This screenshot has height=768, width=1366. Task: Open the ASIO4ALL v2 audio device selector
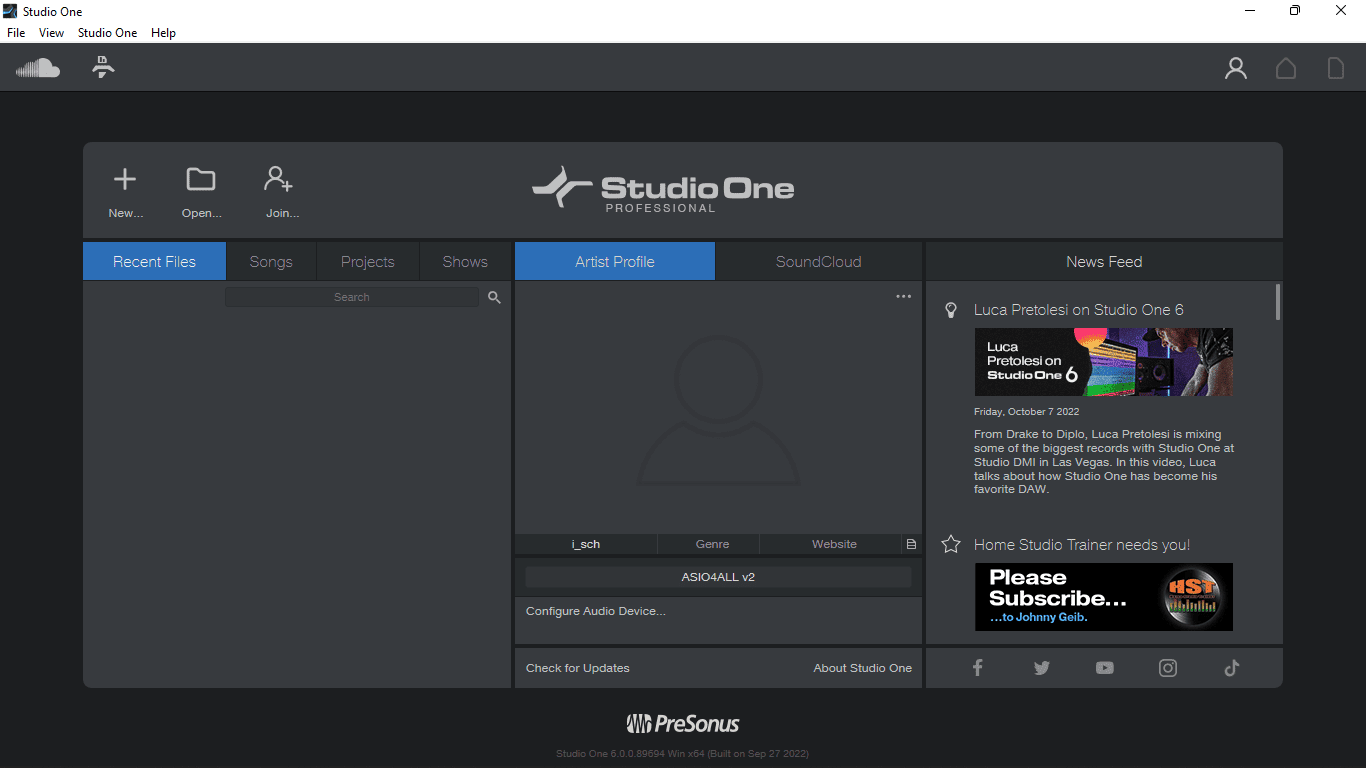click(718, 577)
